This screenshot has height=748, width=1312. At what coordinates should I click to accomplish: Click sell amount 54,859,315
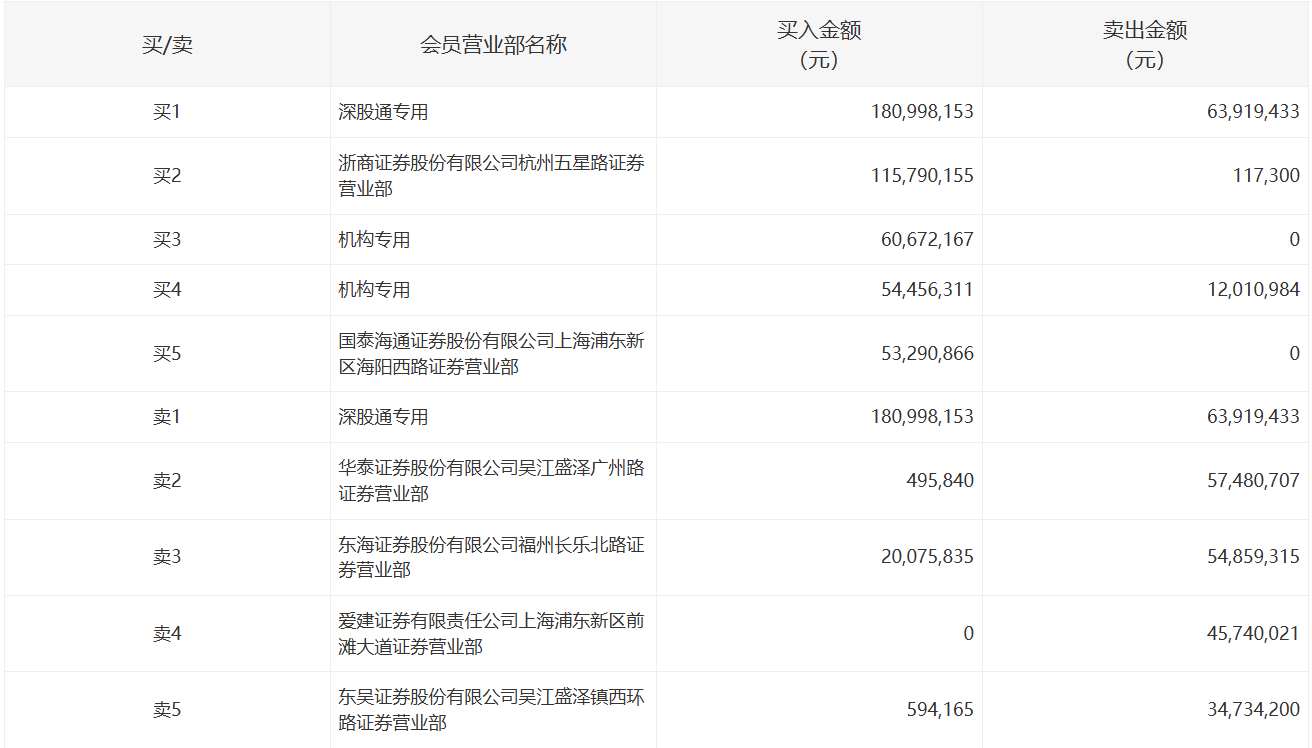(1253, 557)
